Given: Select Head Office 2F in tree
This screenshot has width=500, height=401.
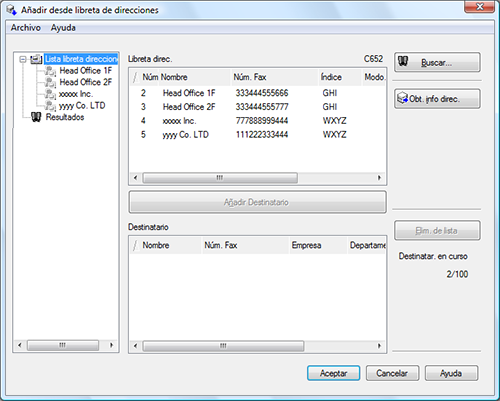Looking at the screenshot, I should (86, 82).
